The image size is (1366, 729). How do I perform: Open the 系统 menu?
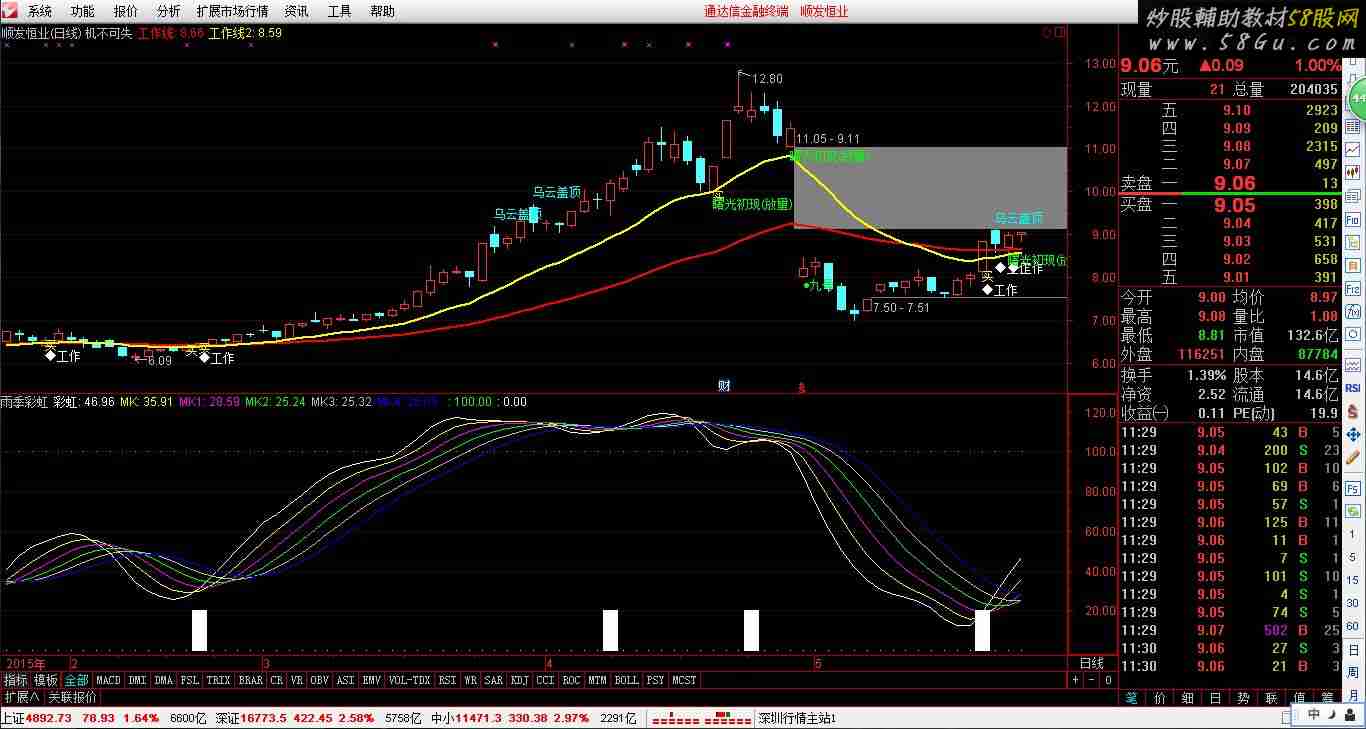pos(40,11)
